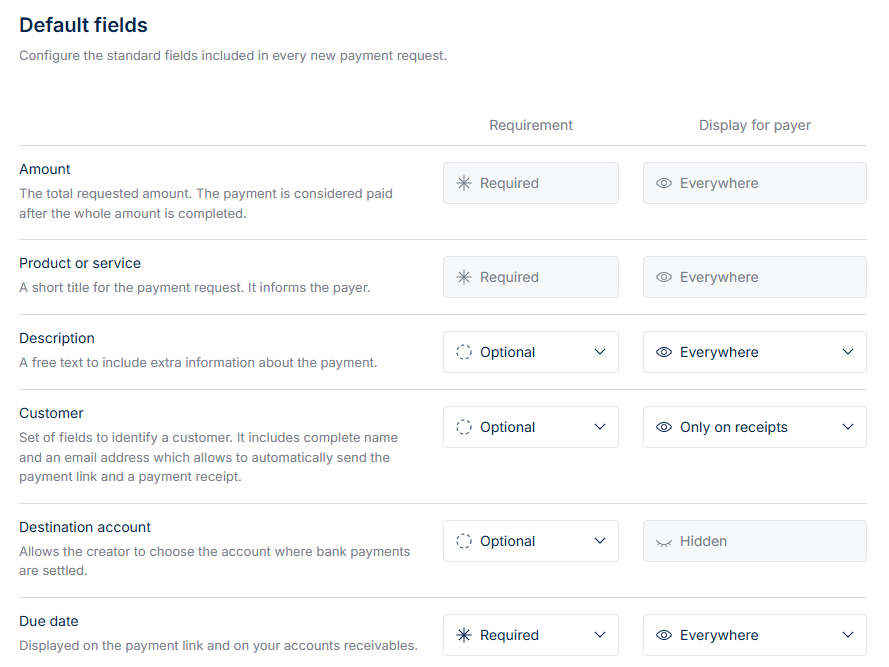Click the eye icon for Product or service display

pos(664,277)
